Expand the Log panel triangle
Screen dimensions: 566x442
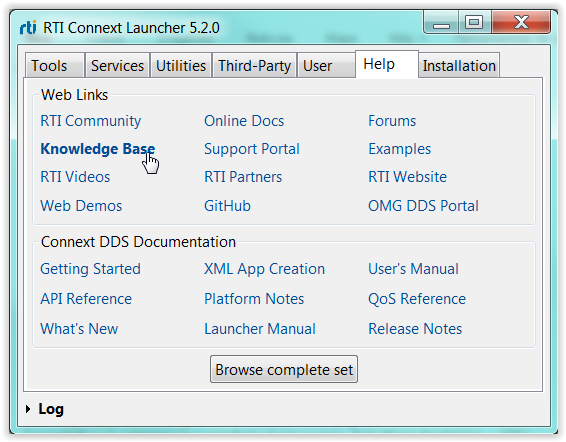tap(28, 409)
